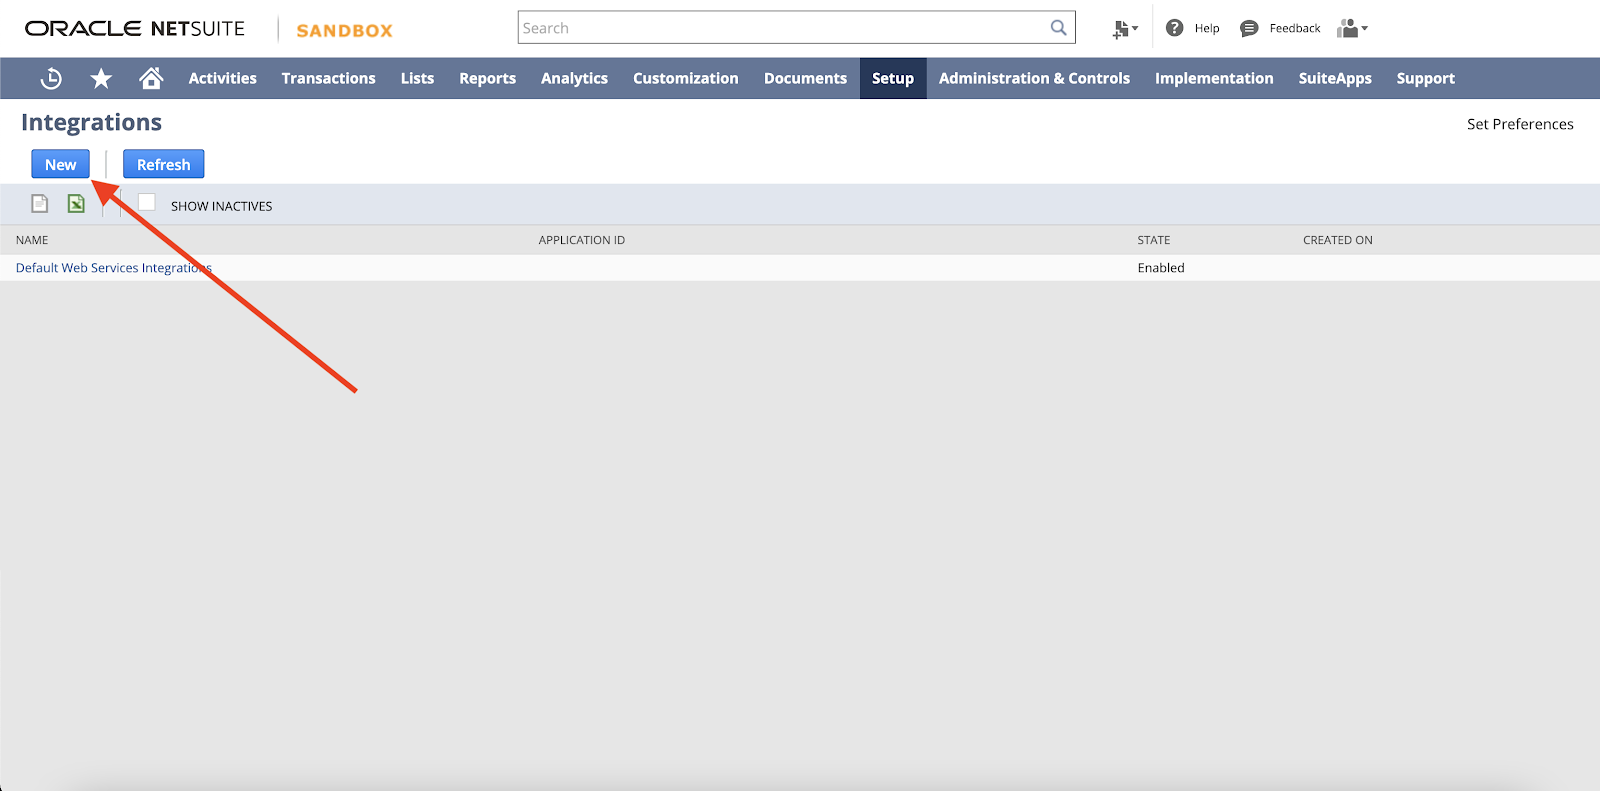The width and height of the screenshot is (1600, 791).
Task: Open Default Web Services Integrations link
Action: pos(113,268)
